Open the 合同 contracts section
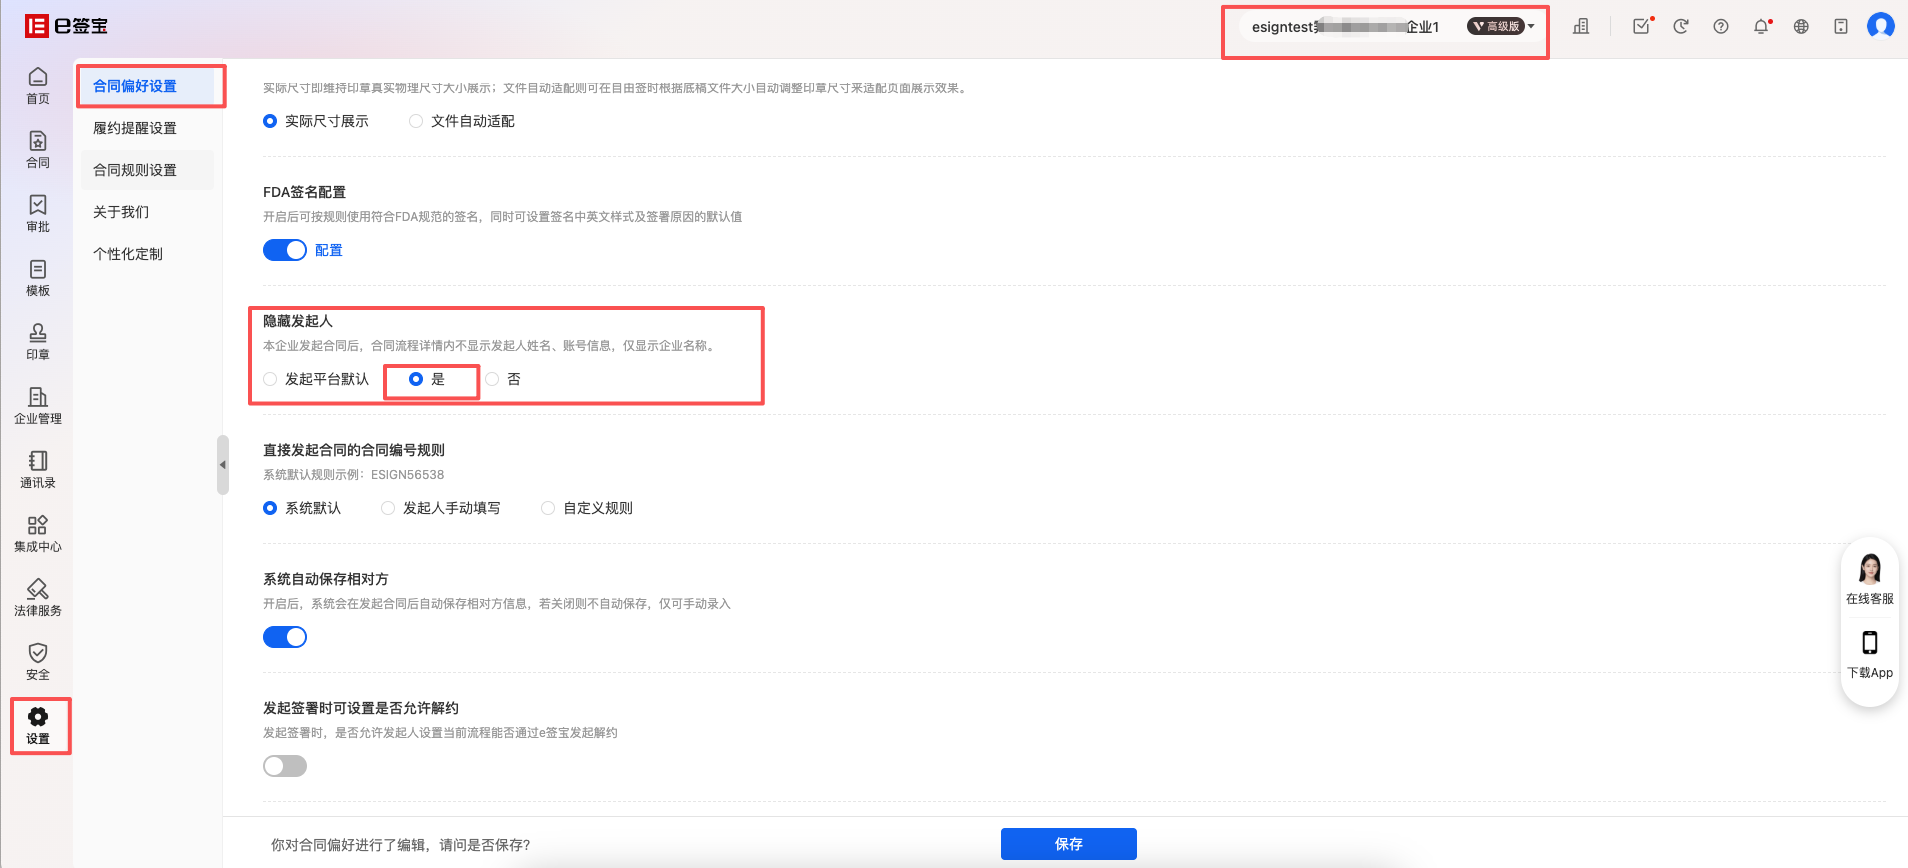Viewport: 1908px width, 868px height. coord(38,149)
